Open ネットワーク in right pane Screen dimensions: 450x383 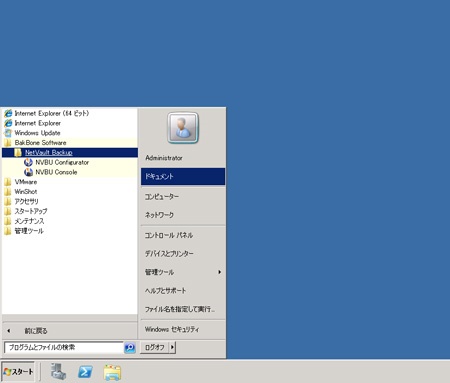pyautogui.click(x=183, y=215)
